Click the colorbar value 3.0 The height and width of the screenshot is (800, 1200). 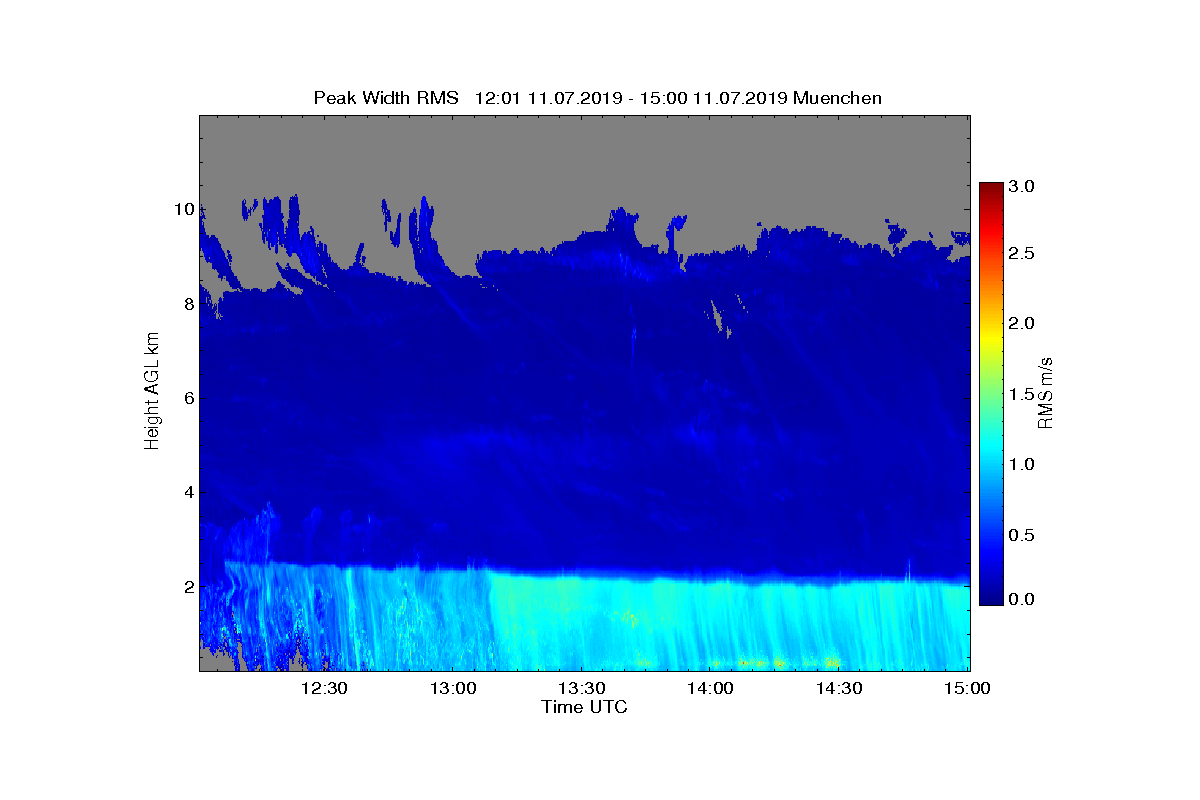tap(1021, 186)
